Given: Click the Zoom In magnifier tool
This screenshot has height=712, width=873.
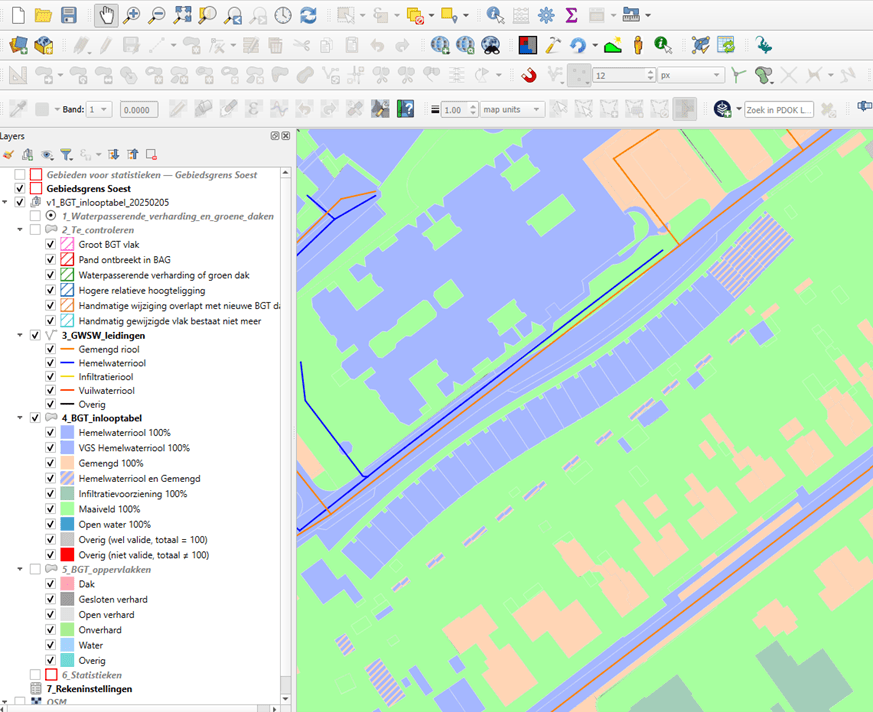Looking at the screenshot, I should click(x=131, y=15).
